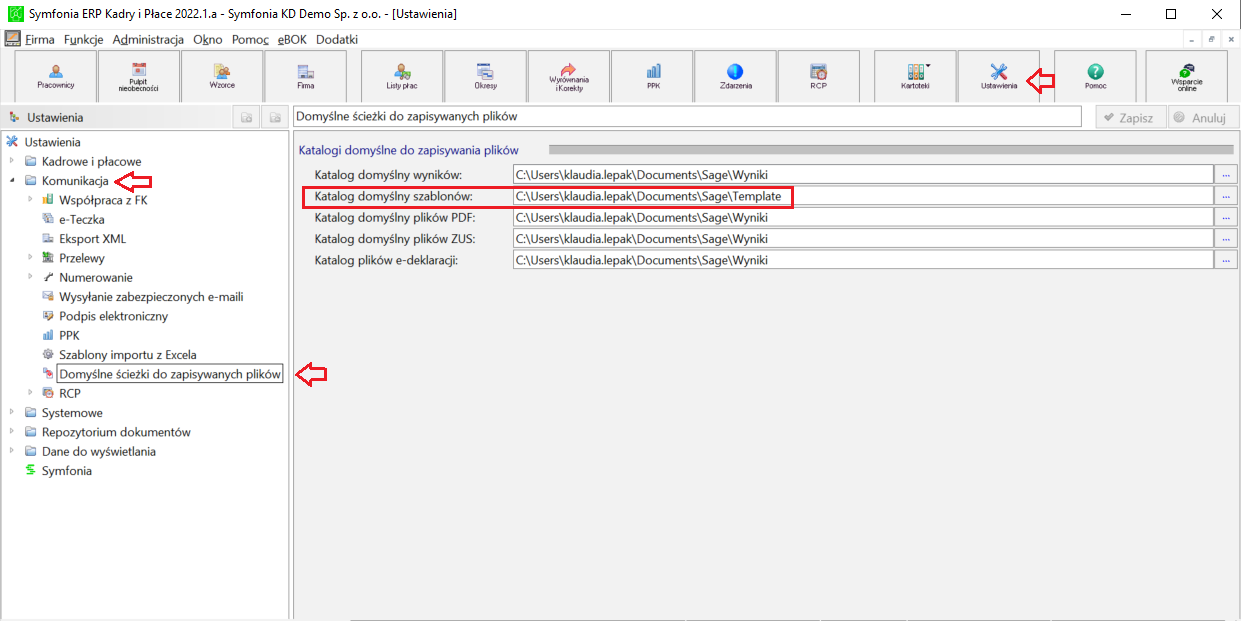Expand the Systemowe node
This screenshot has width=1241, height=621.
[12, 413]
